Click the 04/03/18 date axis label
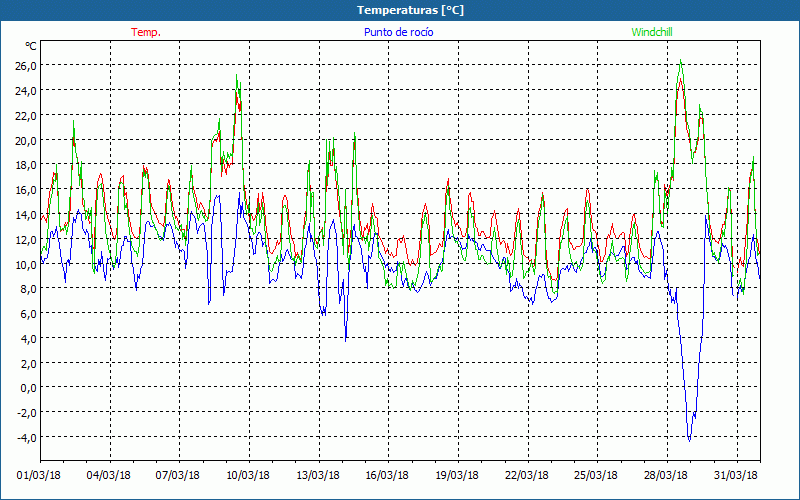This screenshot has width=800, height=500. click(109, 475)
